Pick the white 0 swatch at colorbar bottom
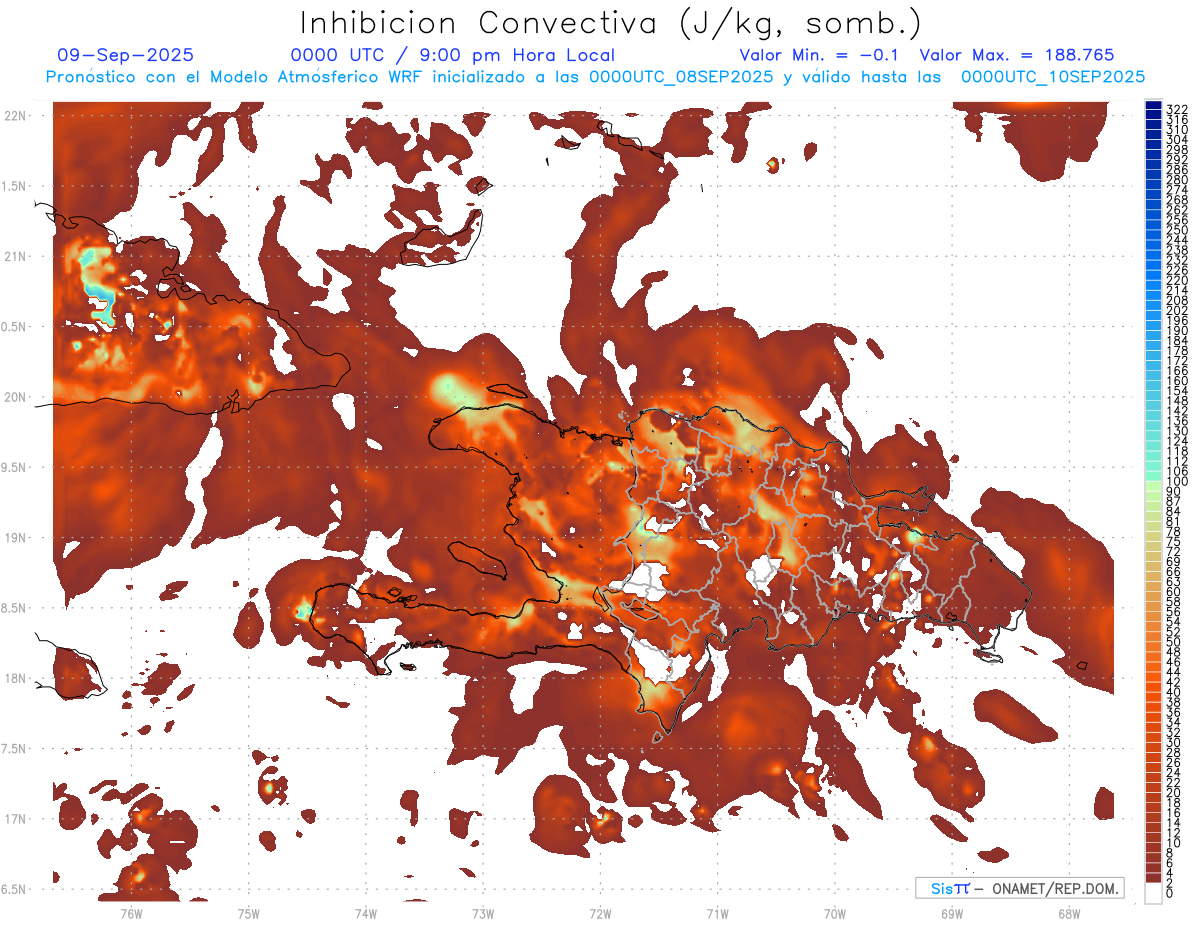The image size is (1200, 927). [x=1154, y=895]
